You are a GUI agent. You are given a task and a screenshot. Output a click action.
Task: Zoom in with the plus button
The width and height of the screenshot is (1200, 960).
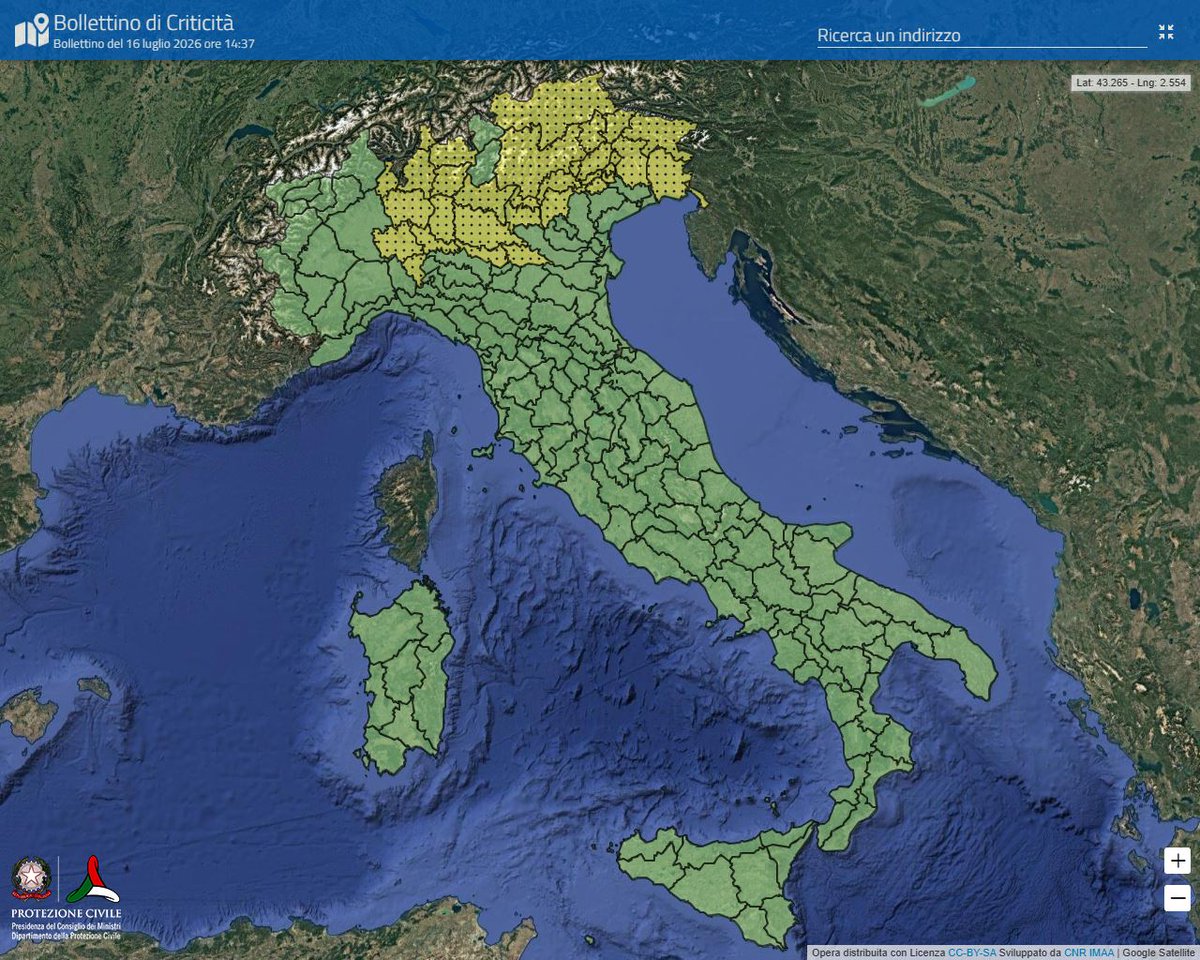1177,861
